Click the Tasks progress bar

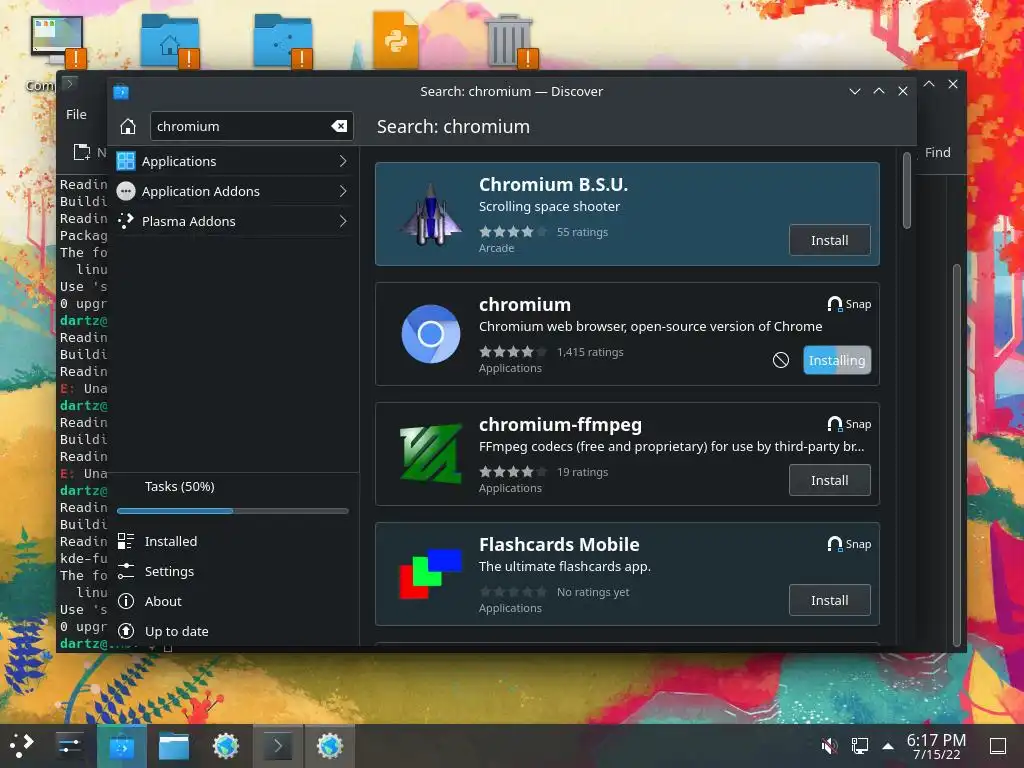pyautogui.click(x=232, y=511)
